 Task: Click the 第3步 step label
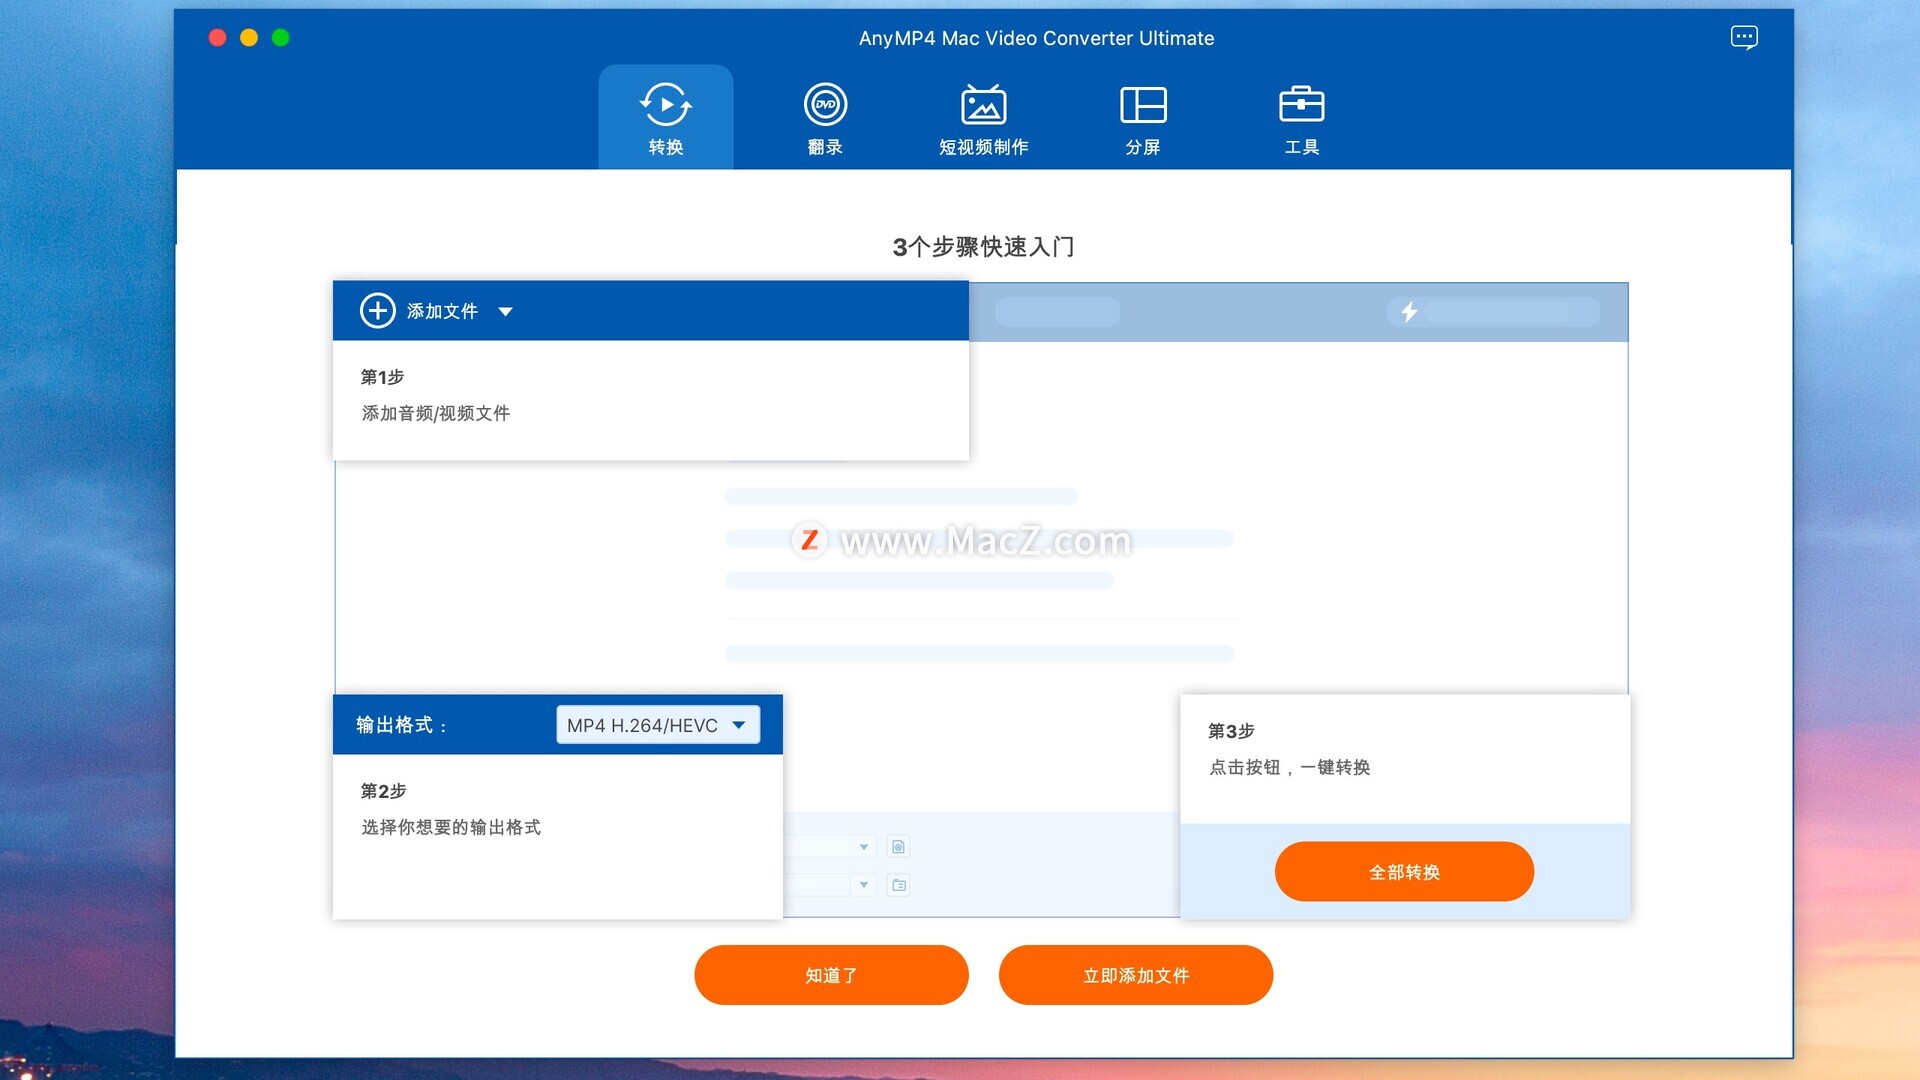click(1231, 731)
